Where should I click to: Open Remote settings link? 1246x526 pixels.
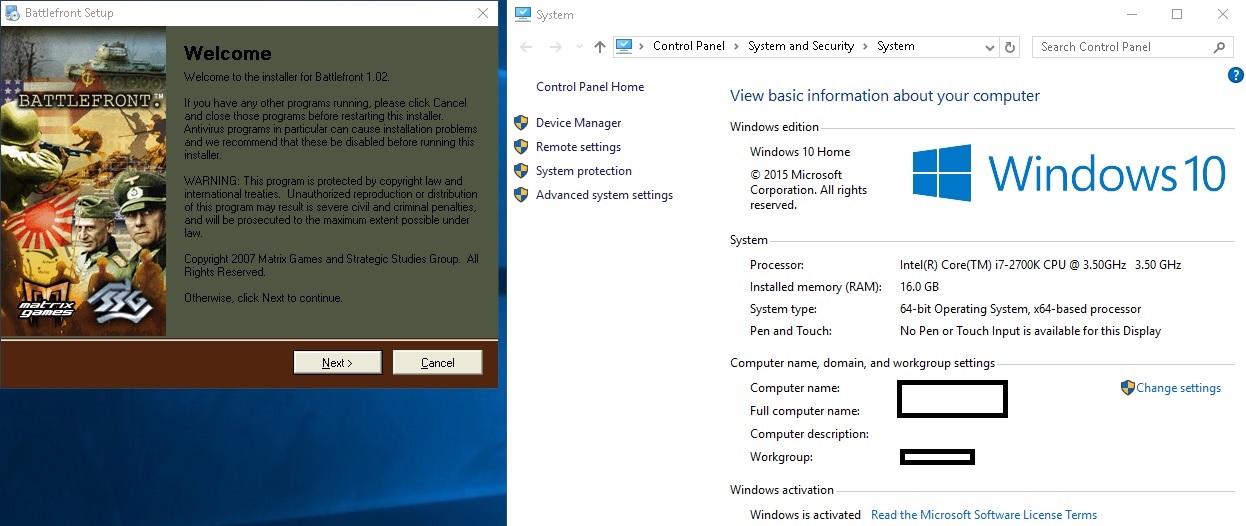click(x=578, y=147)
